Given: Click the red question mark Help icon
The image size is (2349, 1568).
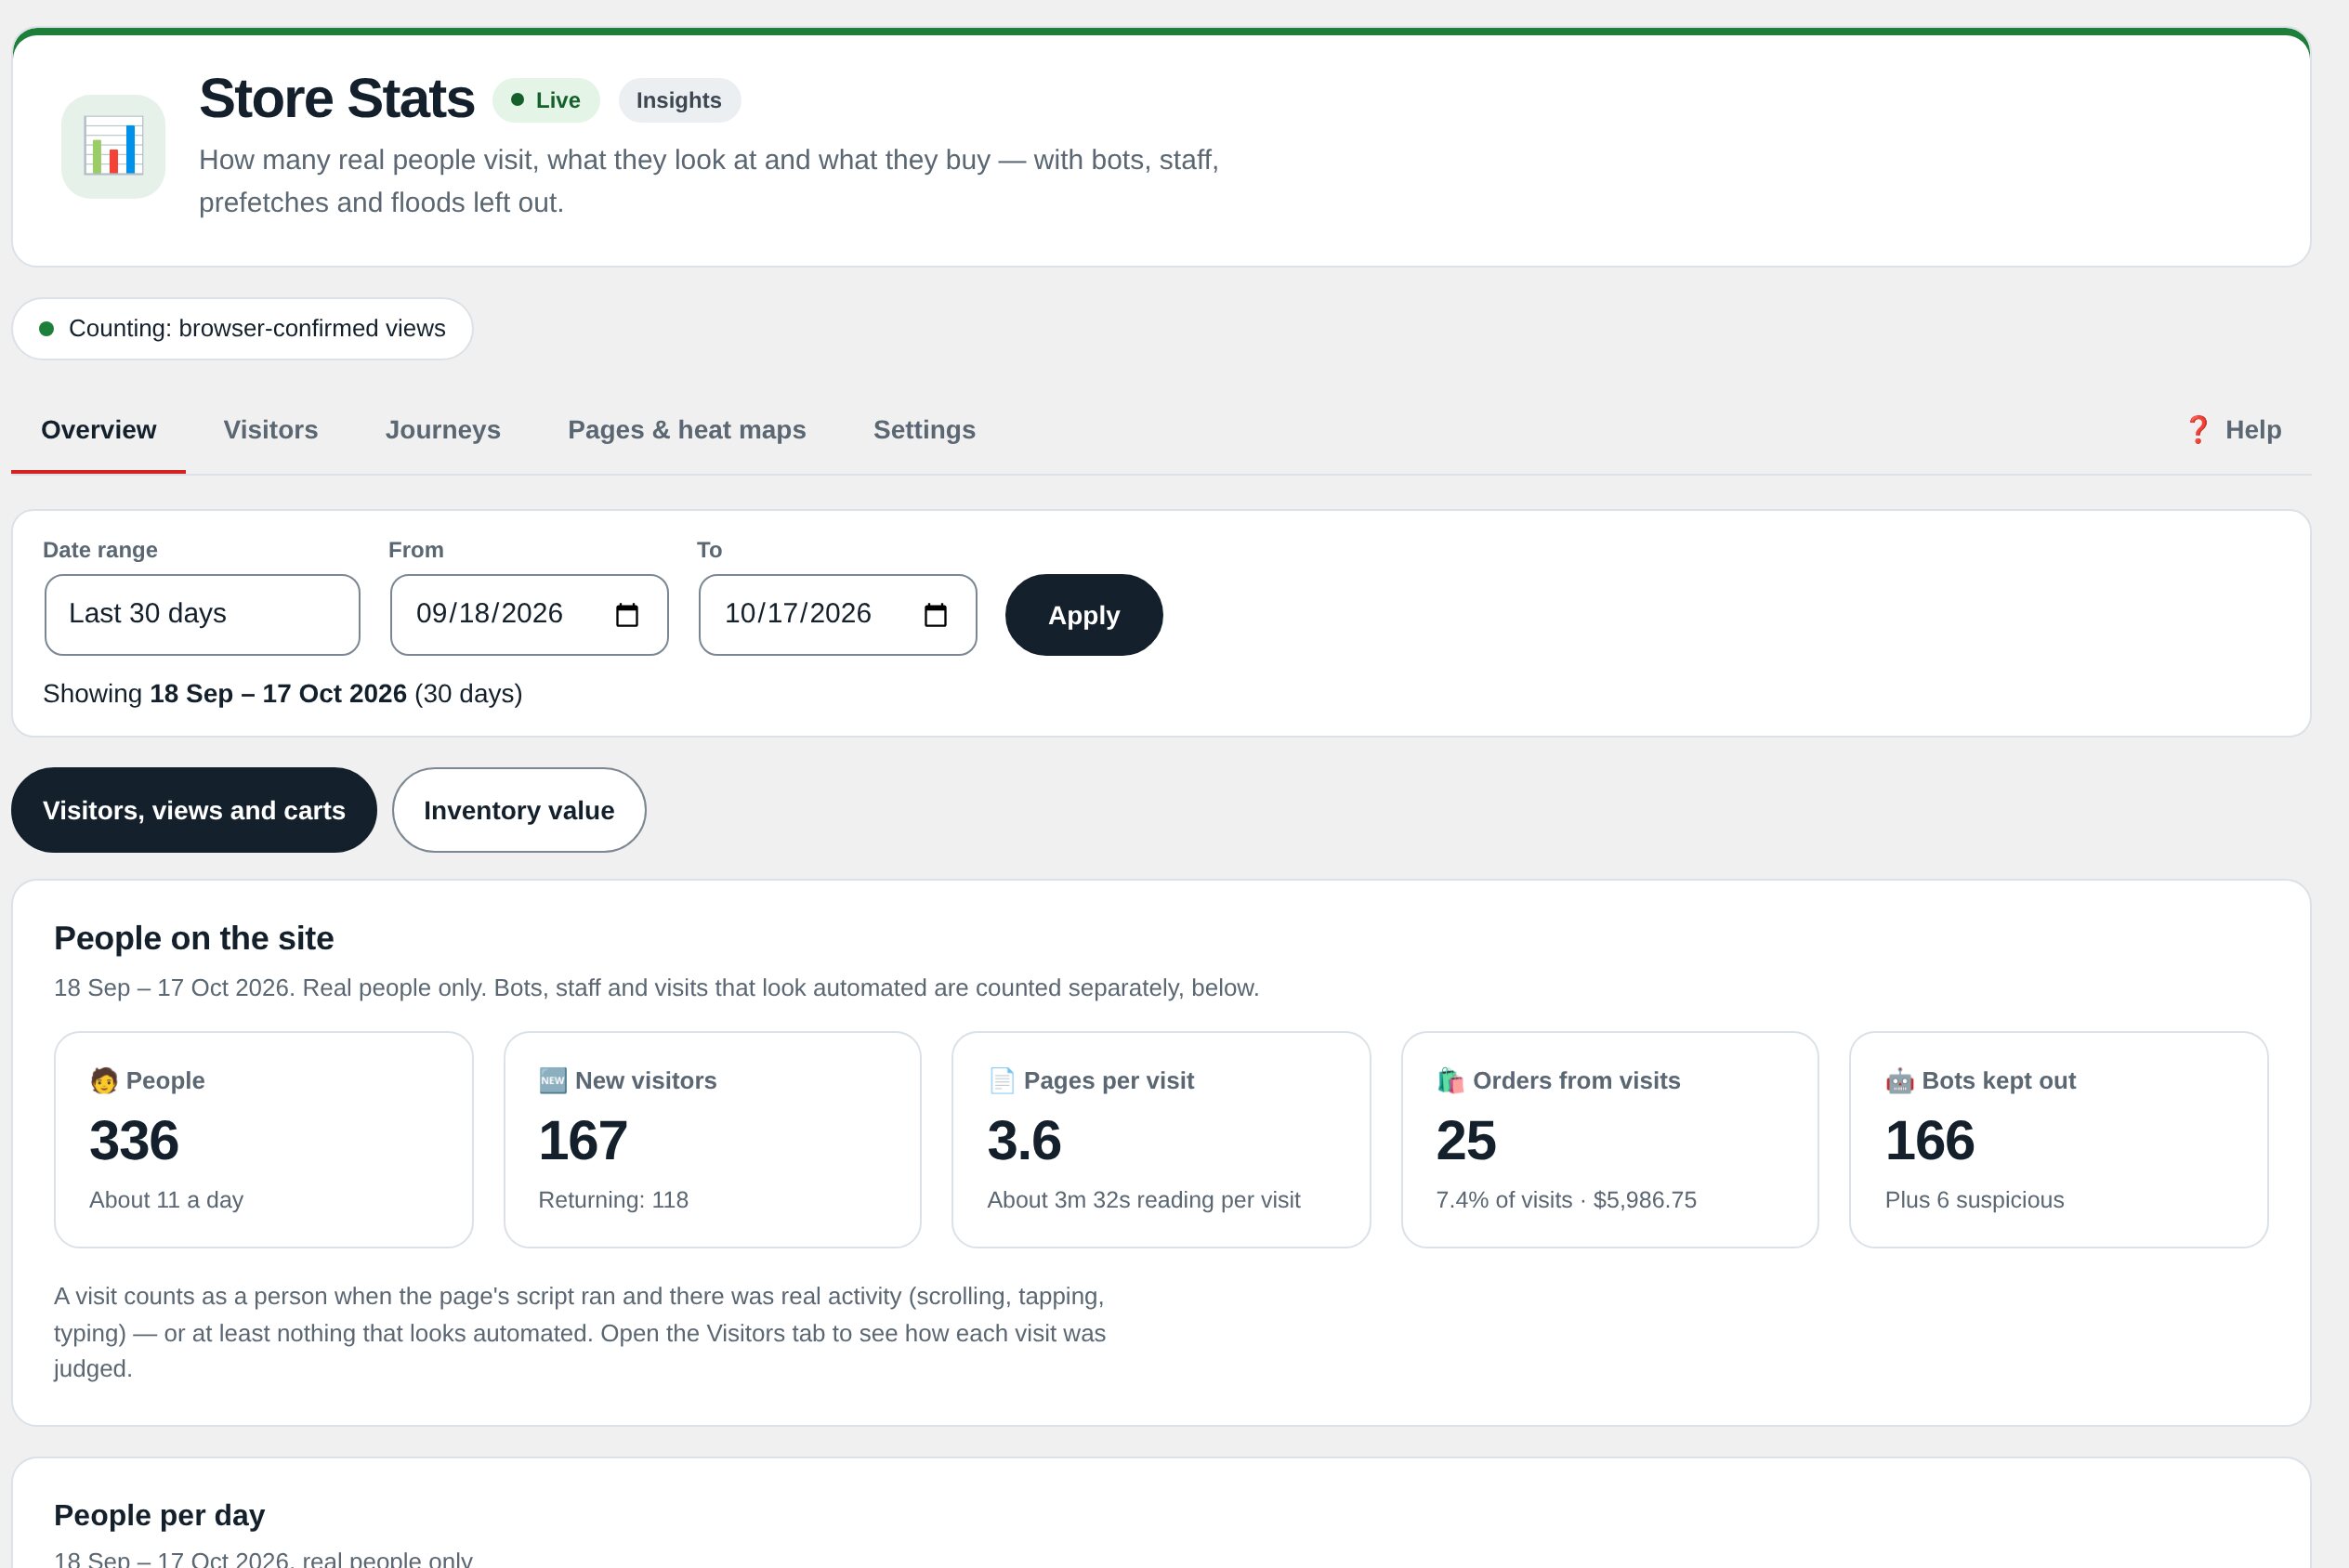Looking at the screenshot, I should coord(2197,430).
